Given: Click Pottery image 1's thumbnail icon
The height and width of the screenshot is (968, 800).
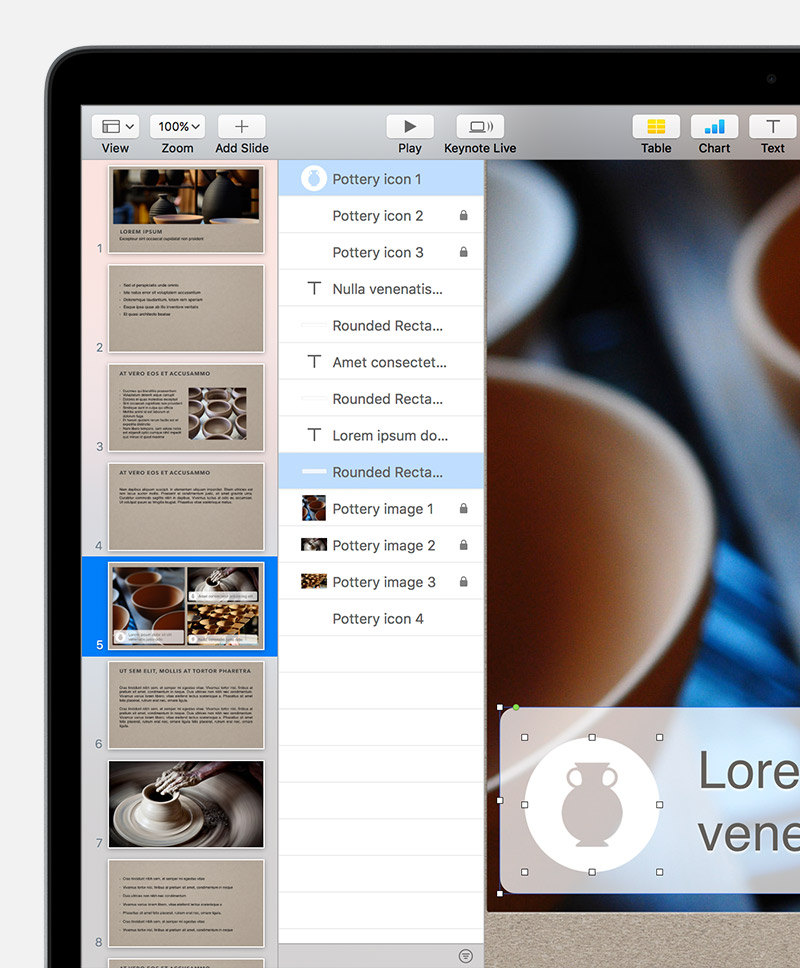Looking at the screenshot, I should click(314, 508).
